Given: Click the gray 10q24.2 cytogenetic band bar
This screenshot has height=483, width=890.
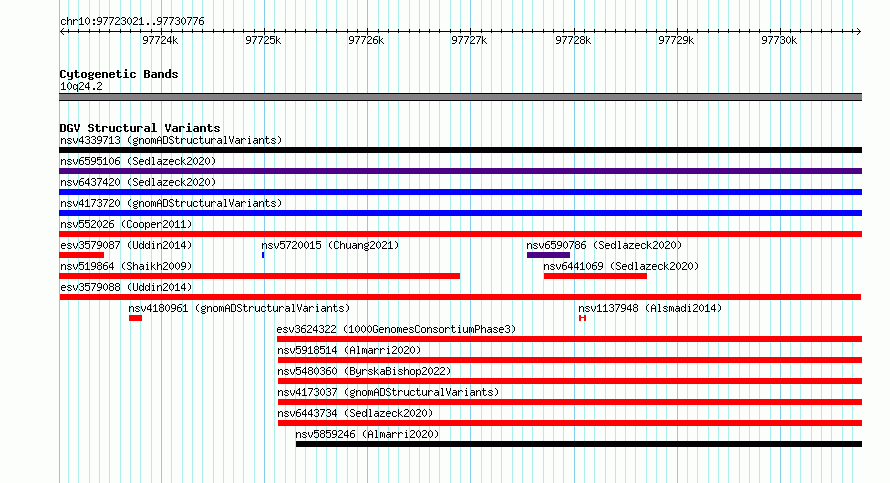Looking at the screenshot, I should coord(460,97).
